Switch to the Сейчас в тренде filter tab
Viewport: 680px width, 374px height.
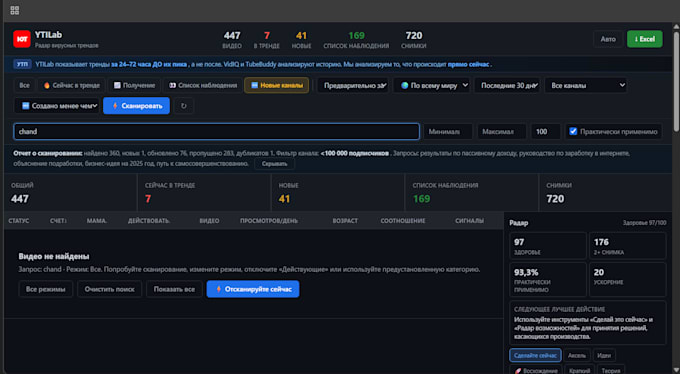72,85
